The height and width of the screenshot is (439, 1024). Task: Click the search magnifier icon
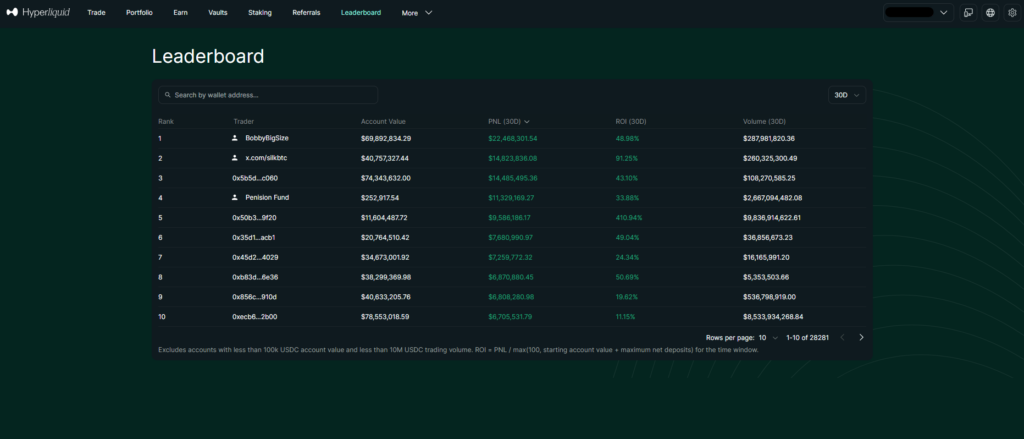pos(167,95)
